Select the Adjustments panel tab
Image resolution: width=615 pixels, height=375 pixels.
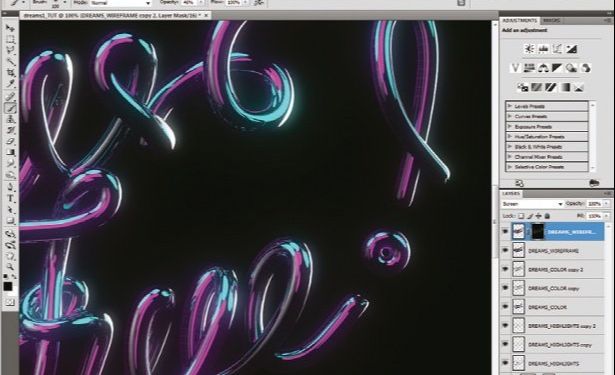tap(520, 20)
